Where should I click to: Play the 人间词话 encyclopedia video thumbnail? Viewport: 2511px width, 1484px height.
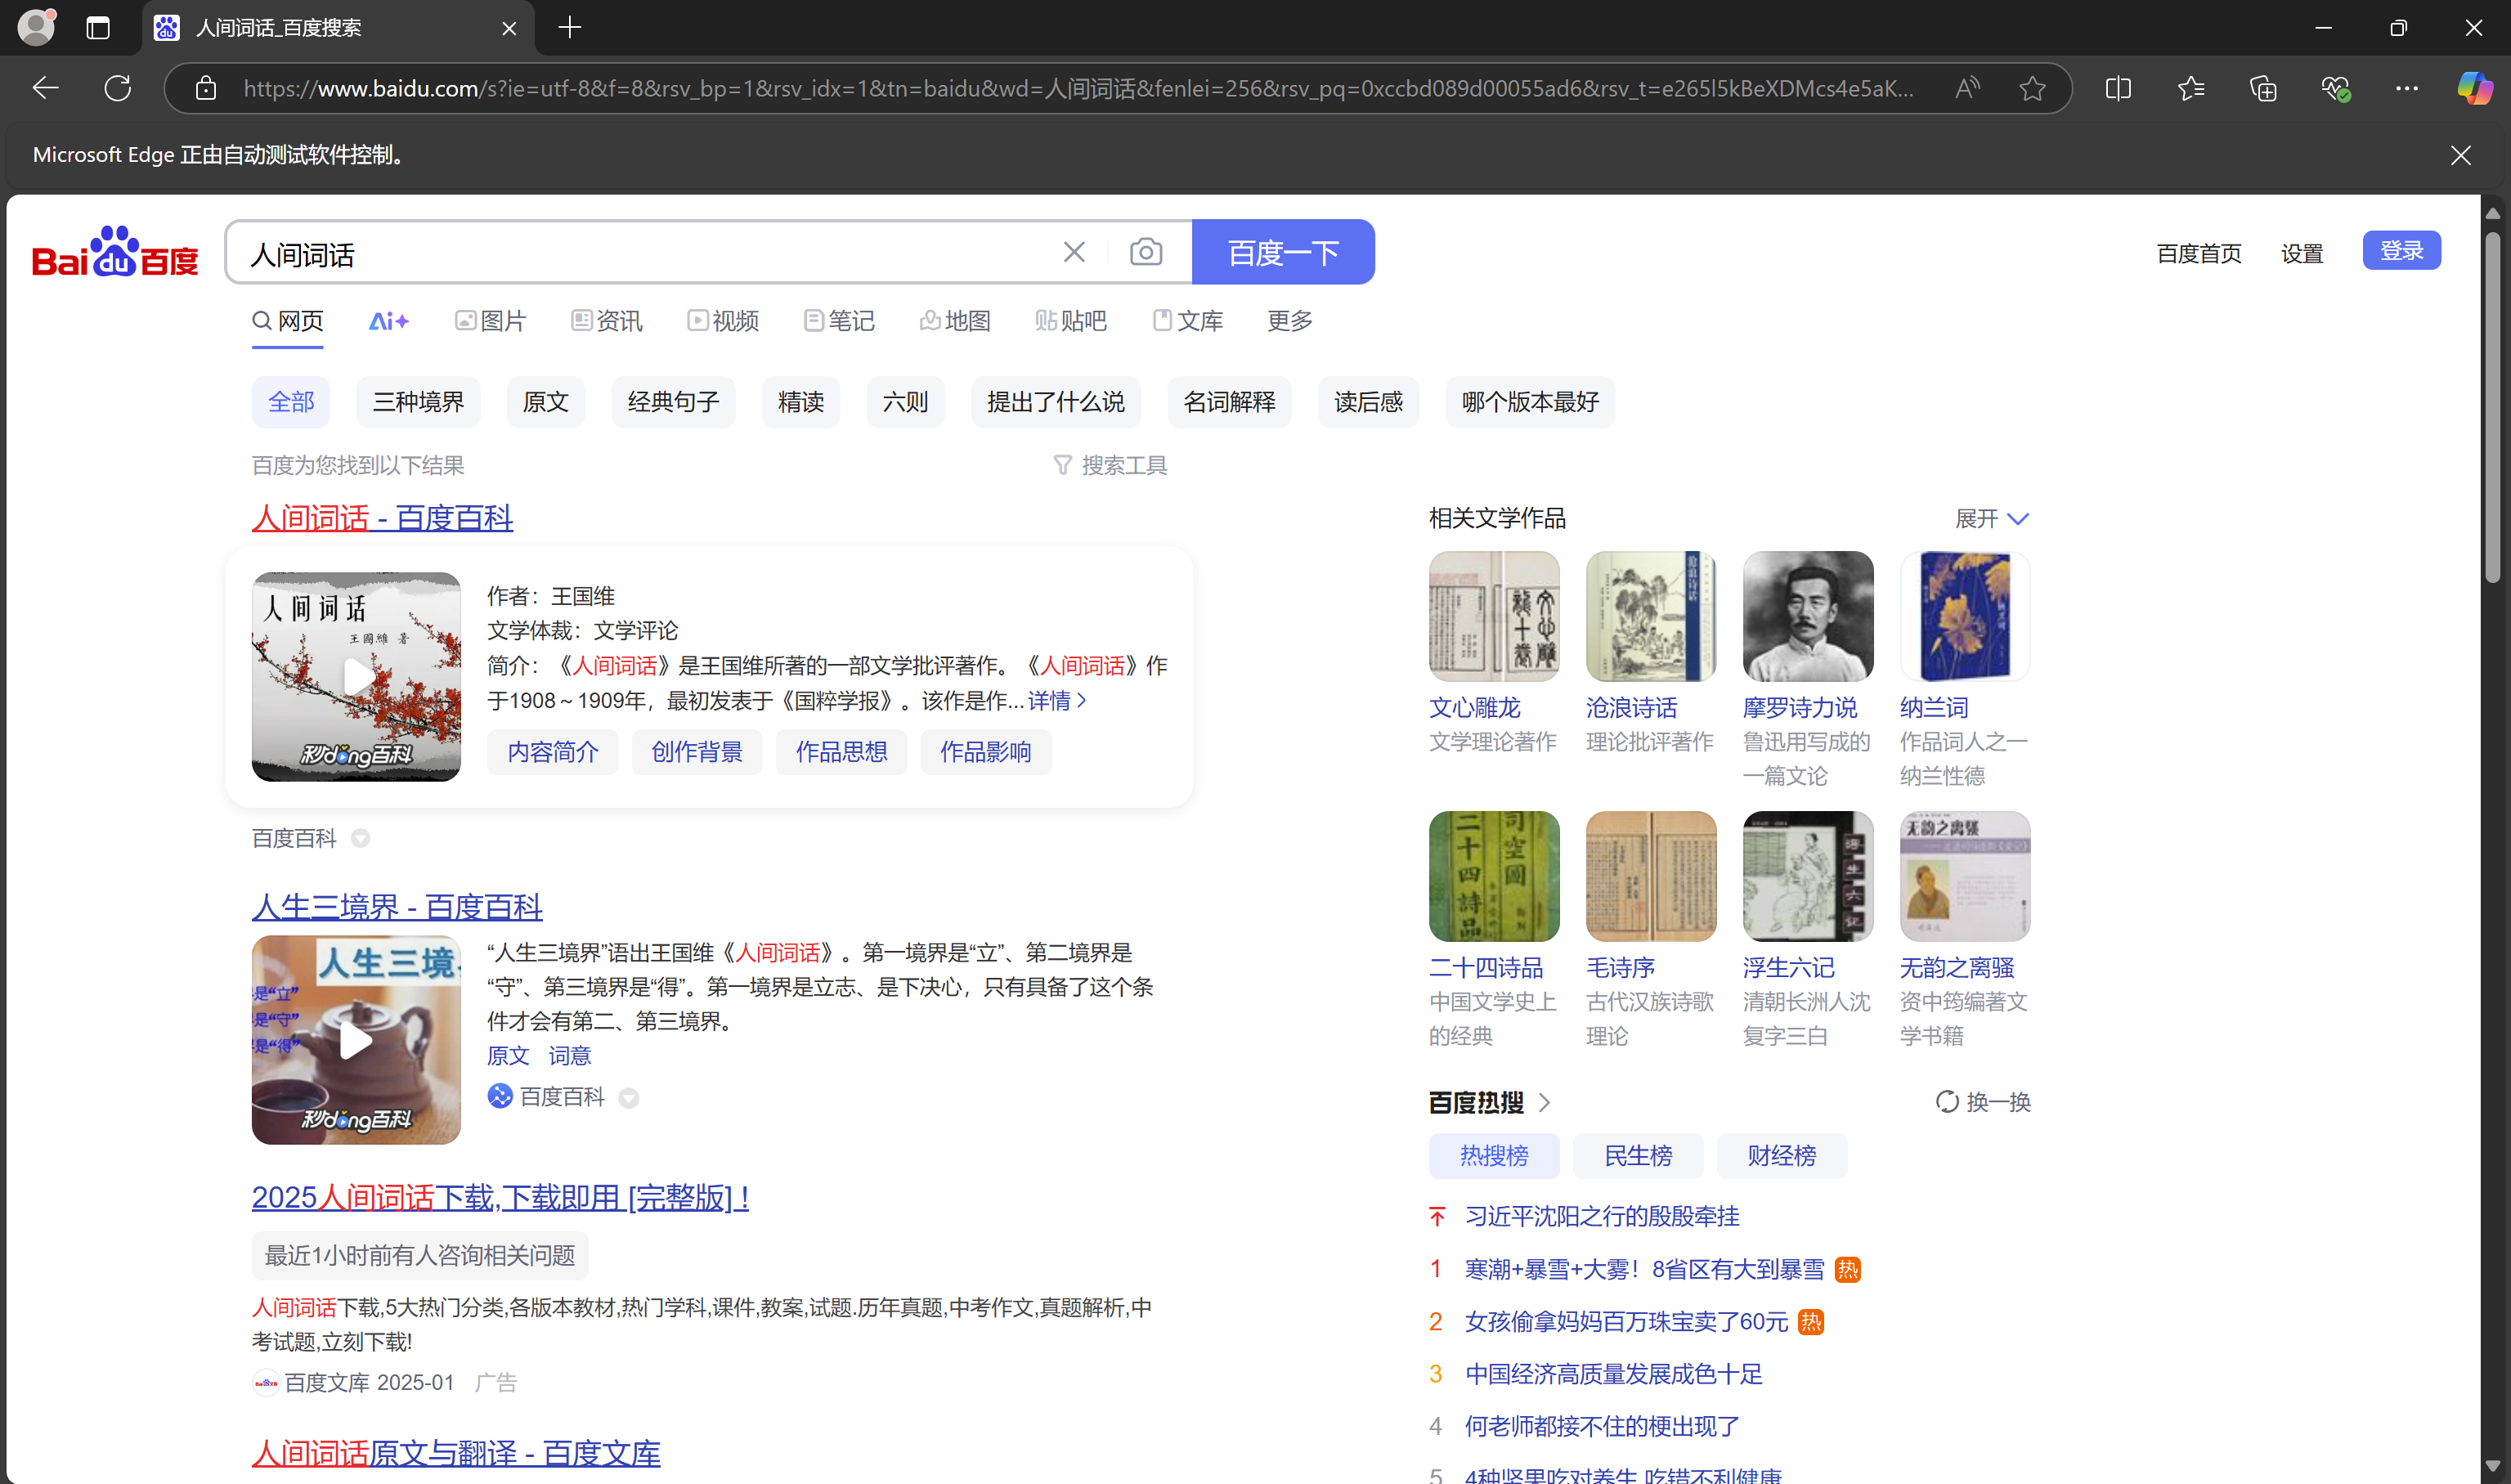[x=356, y=677]
